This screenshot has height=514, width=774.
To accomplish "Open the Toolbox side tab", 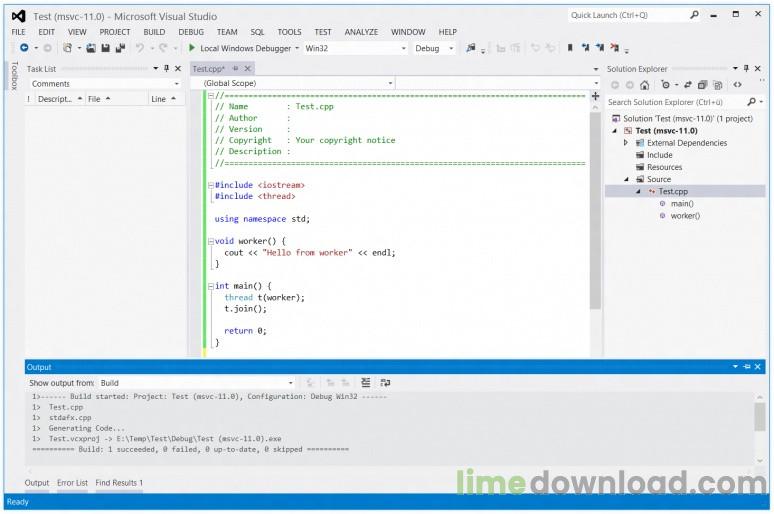I will [x=14, y=76].
